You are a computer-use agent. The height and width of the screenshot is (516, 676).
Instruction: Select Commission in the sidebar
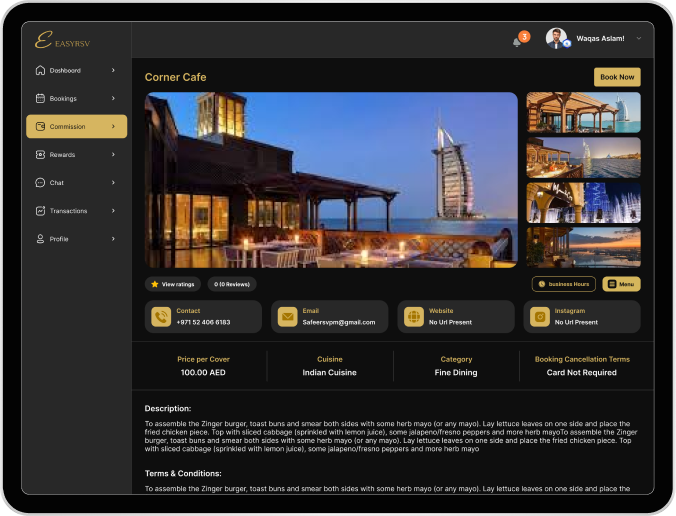[76, 127]
